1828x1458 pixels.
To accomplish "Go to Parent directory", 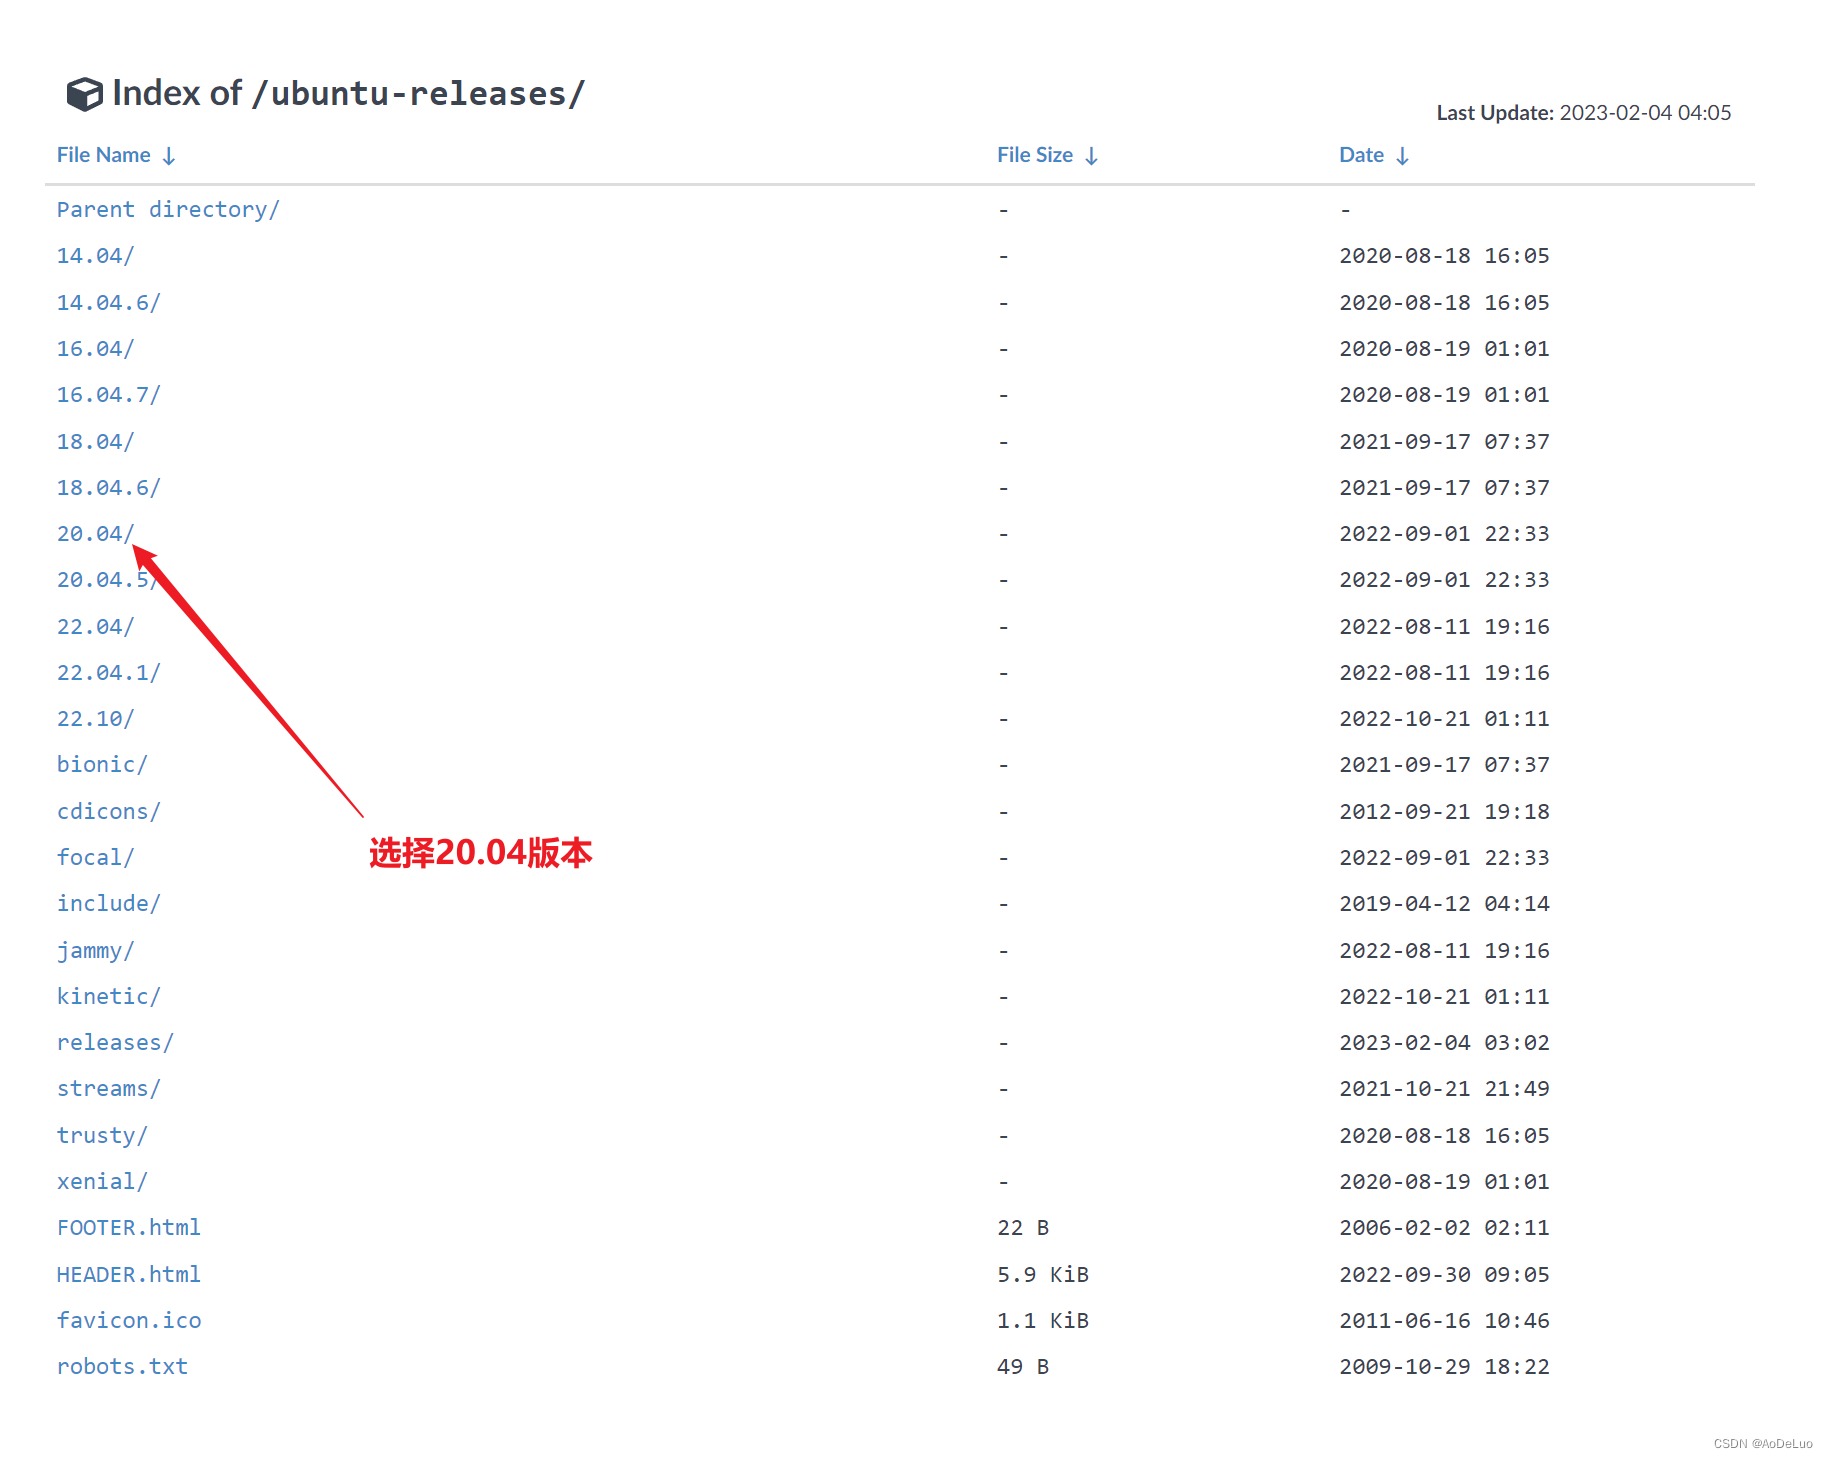I will click(168, 210).
